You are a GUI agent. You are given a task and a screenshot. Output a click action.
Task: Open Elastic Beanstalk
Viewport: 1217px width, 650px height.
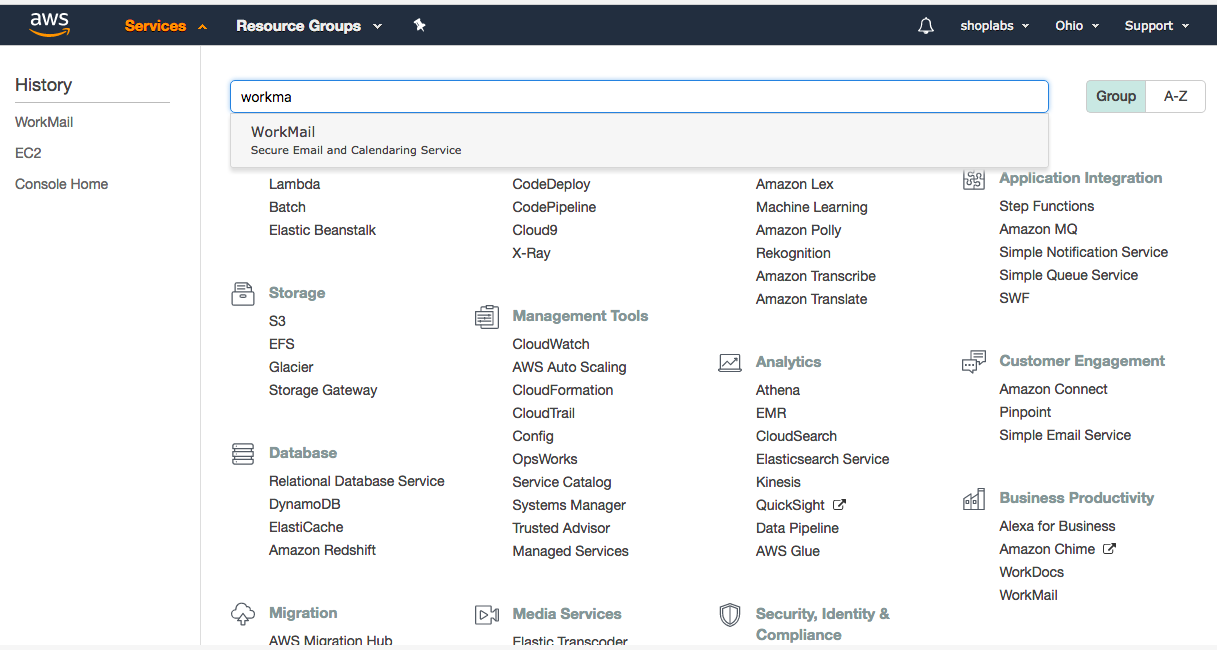322,230
